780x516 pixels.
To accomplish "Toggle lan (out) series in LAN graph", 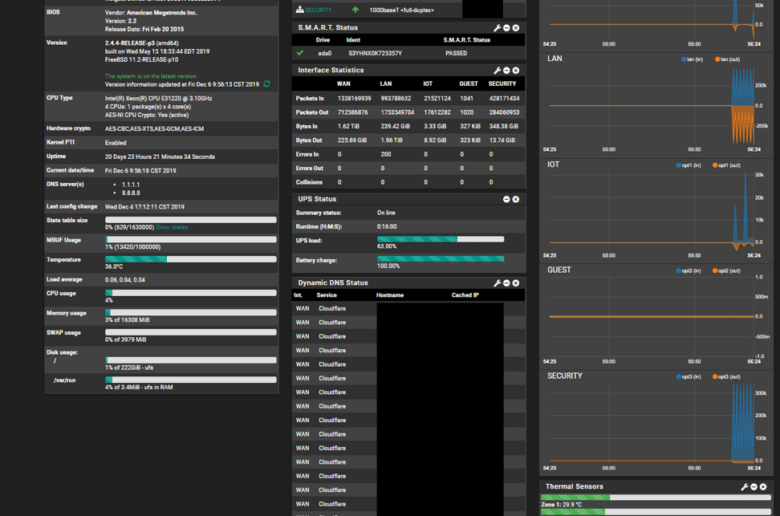I will (727, 59).
